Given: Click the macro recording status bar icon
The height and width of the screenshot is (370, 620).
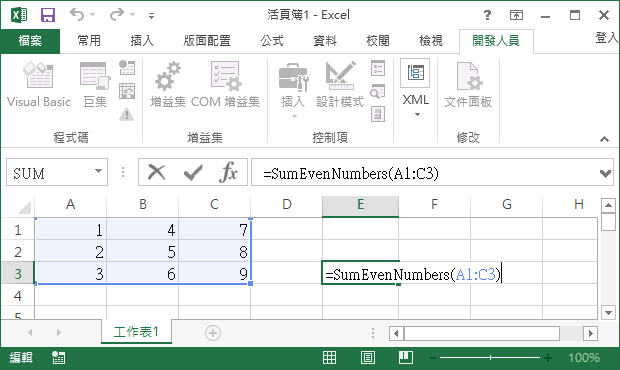Looking at the screenshot, I should (x=59, y=358).
